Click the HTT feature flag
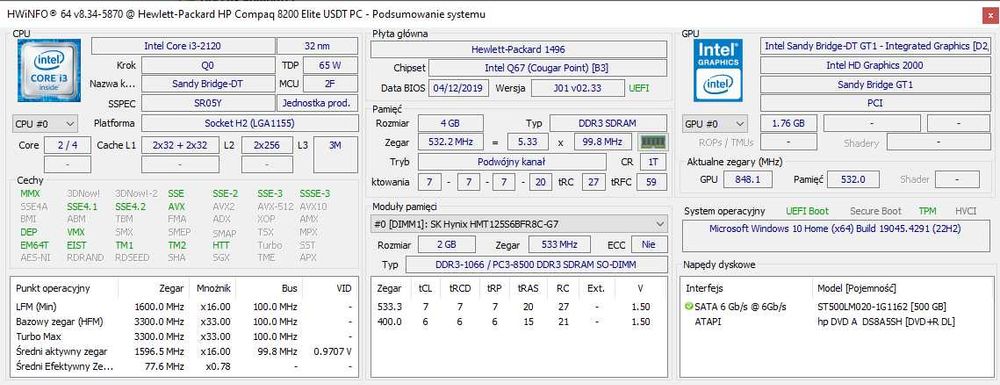The width and height of the screenshot is (1000, 385). [221, 245]
